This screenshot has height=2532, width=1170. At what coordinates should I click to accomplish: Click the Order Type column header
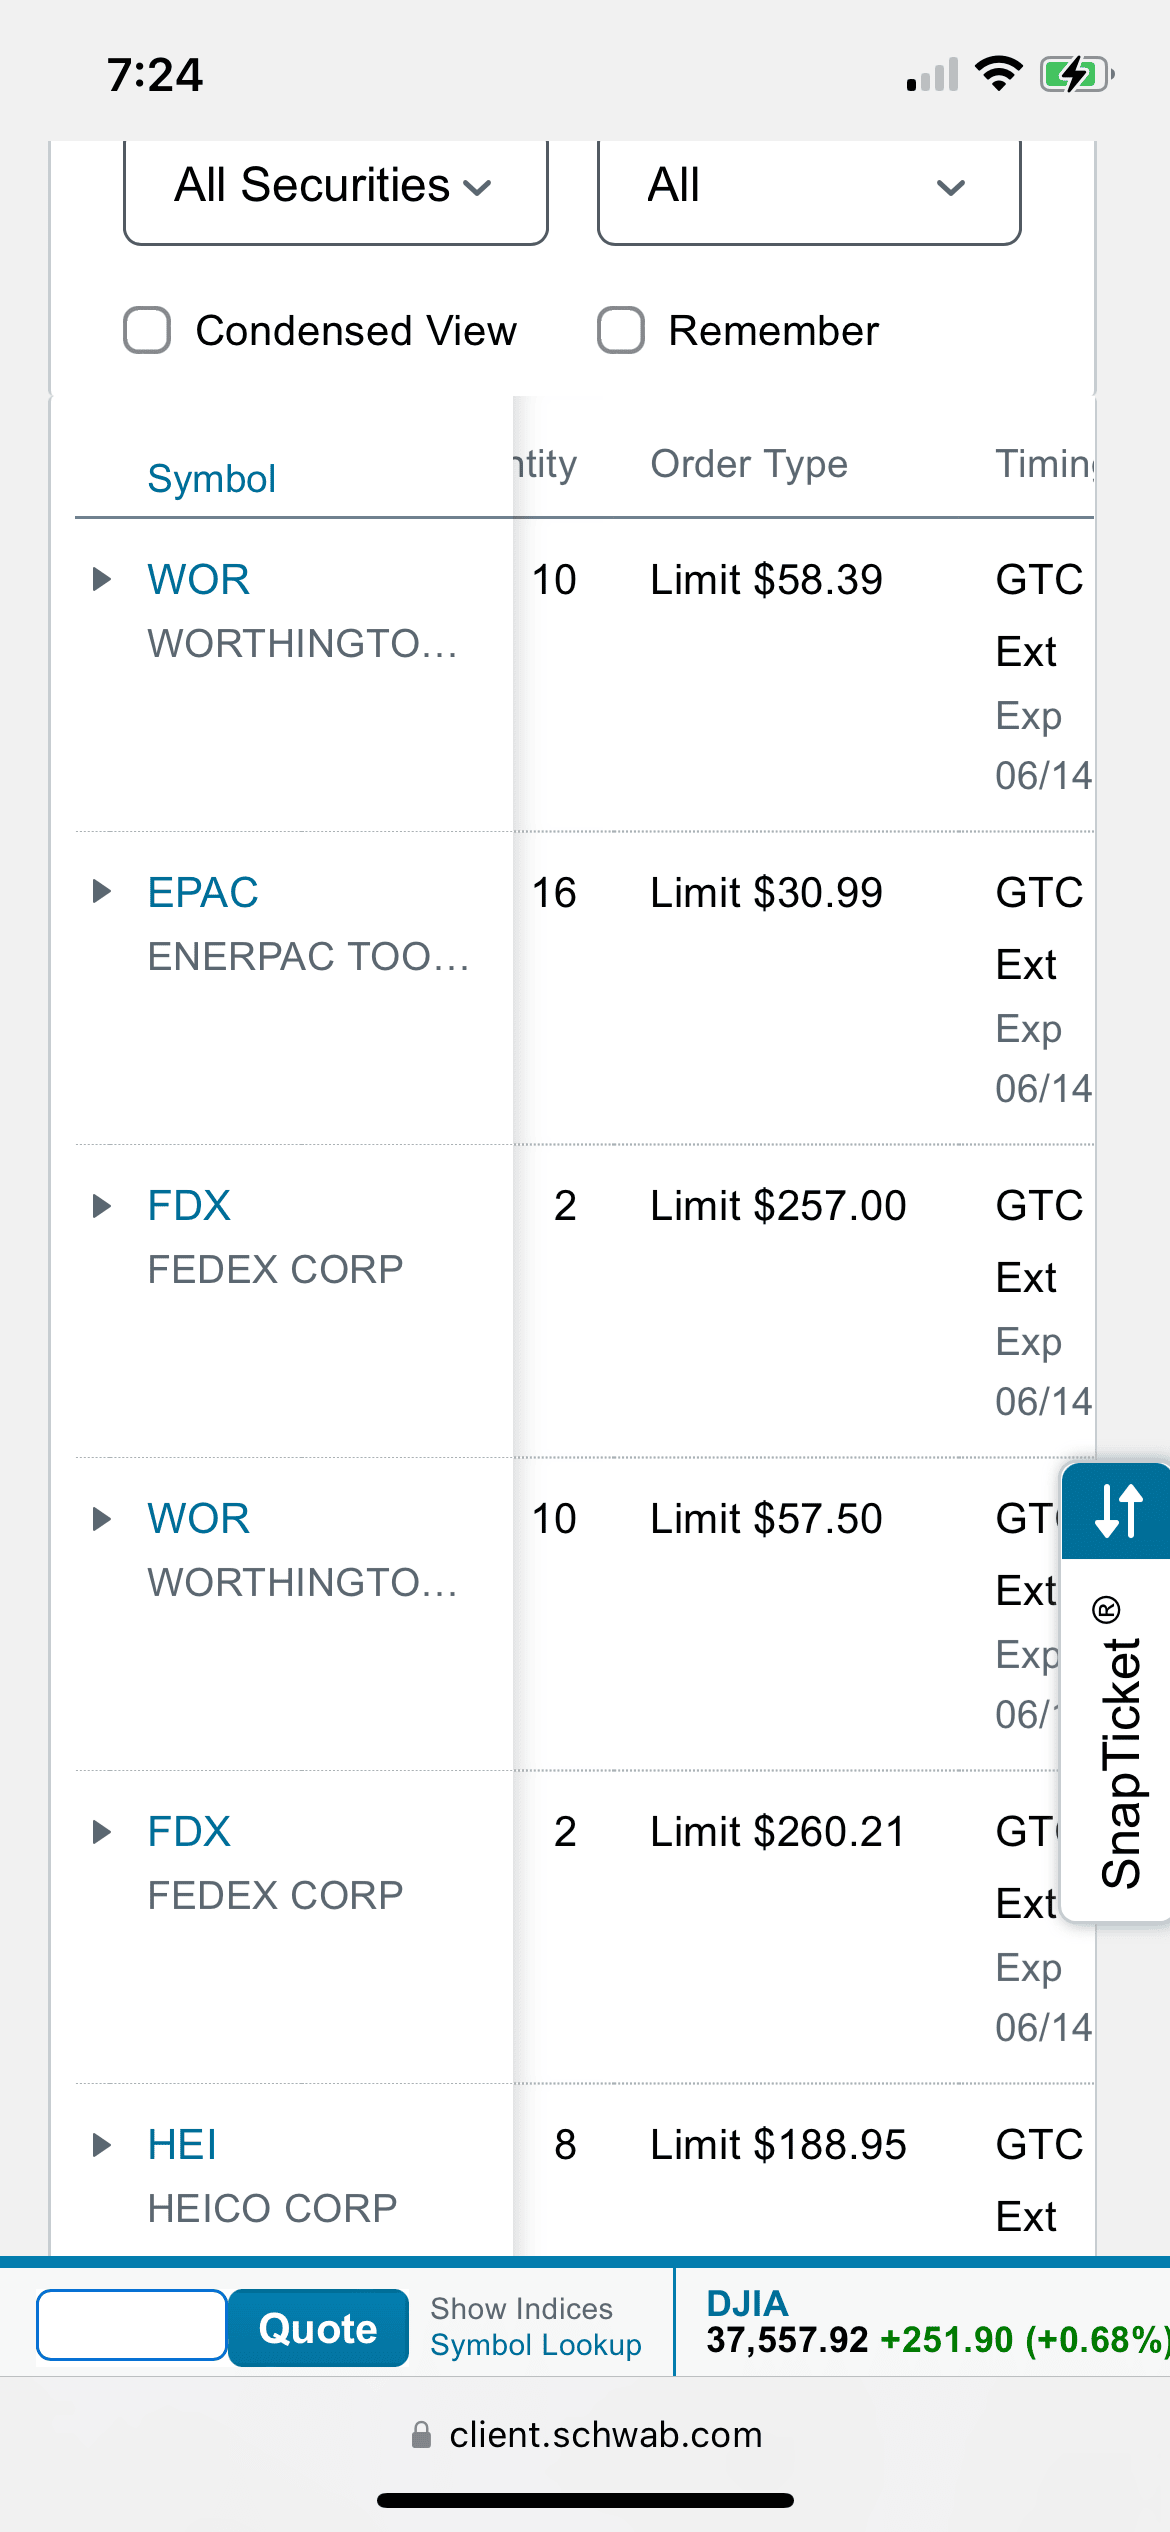749,464
